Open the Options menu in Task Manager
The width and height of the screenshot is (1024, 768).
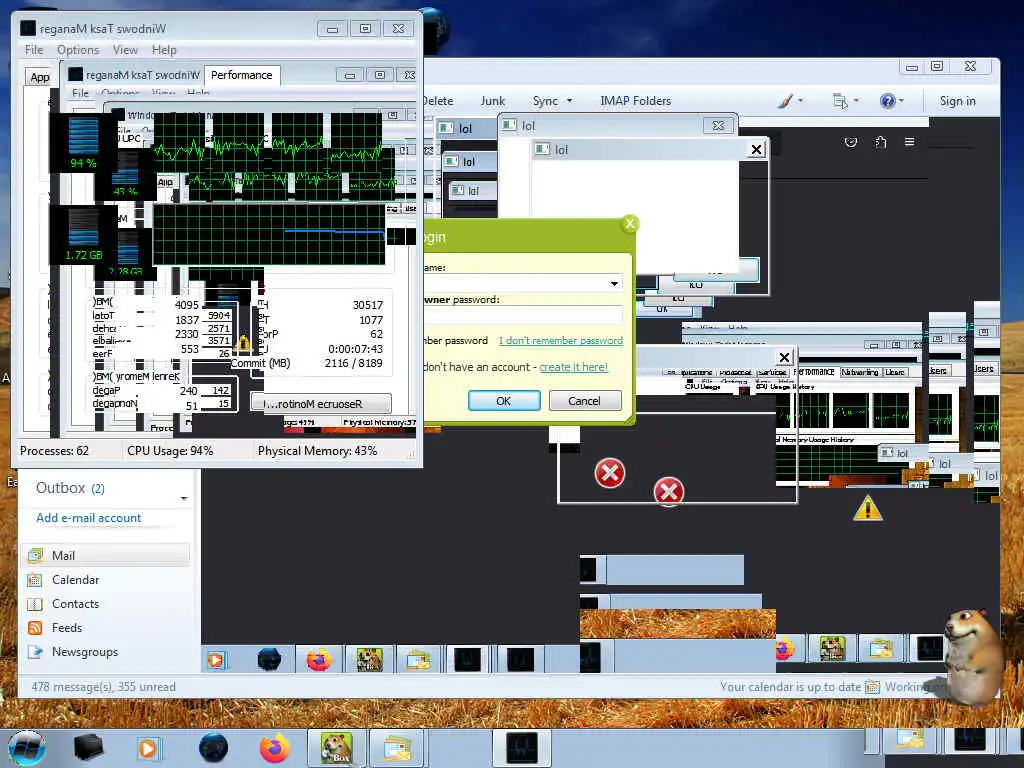coord(78,50)
